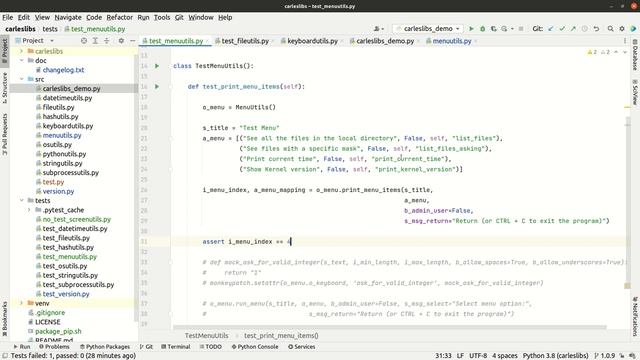The image size is (640, 360).
Task: Update project from Git (blue arrow)
Action: pos(551,29)
